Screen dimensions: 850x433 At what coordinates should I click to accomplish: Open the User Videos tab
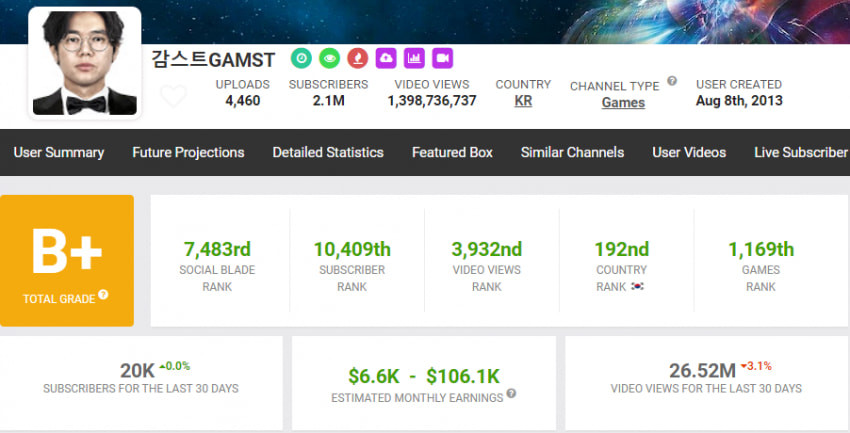[x=689, y=152]
